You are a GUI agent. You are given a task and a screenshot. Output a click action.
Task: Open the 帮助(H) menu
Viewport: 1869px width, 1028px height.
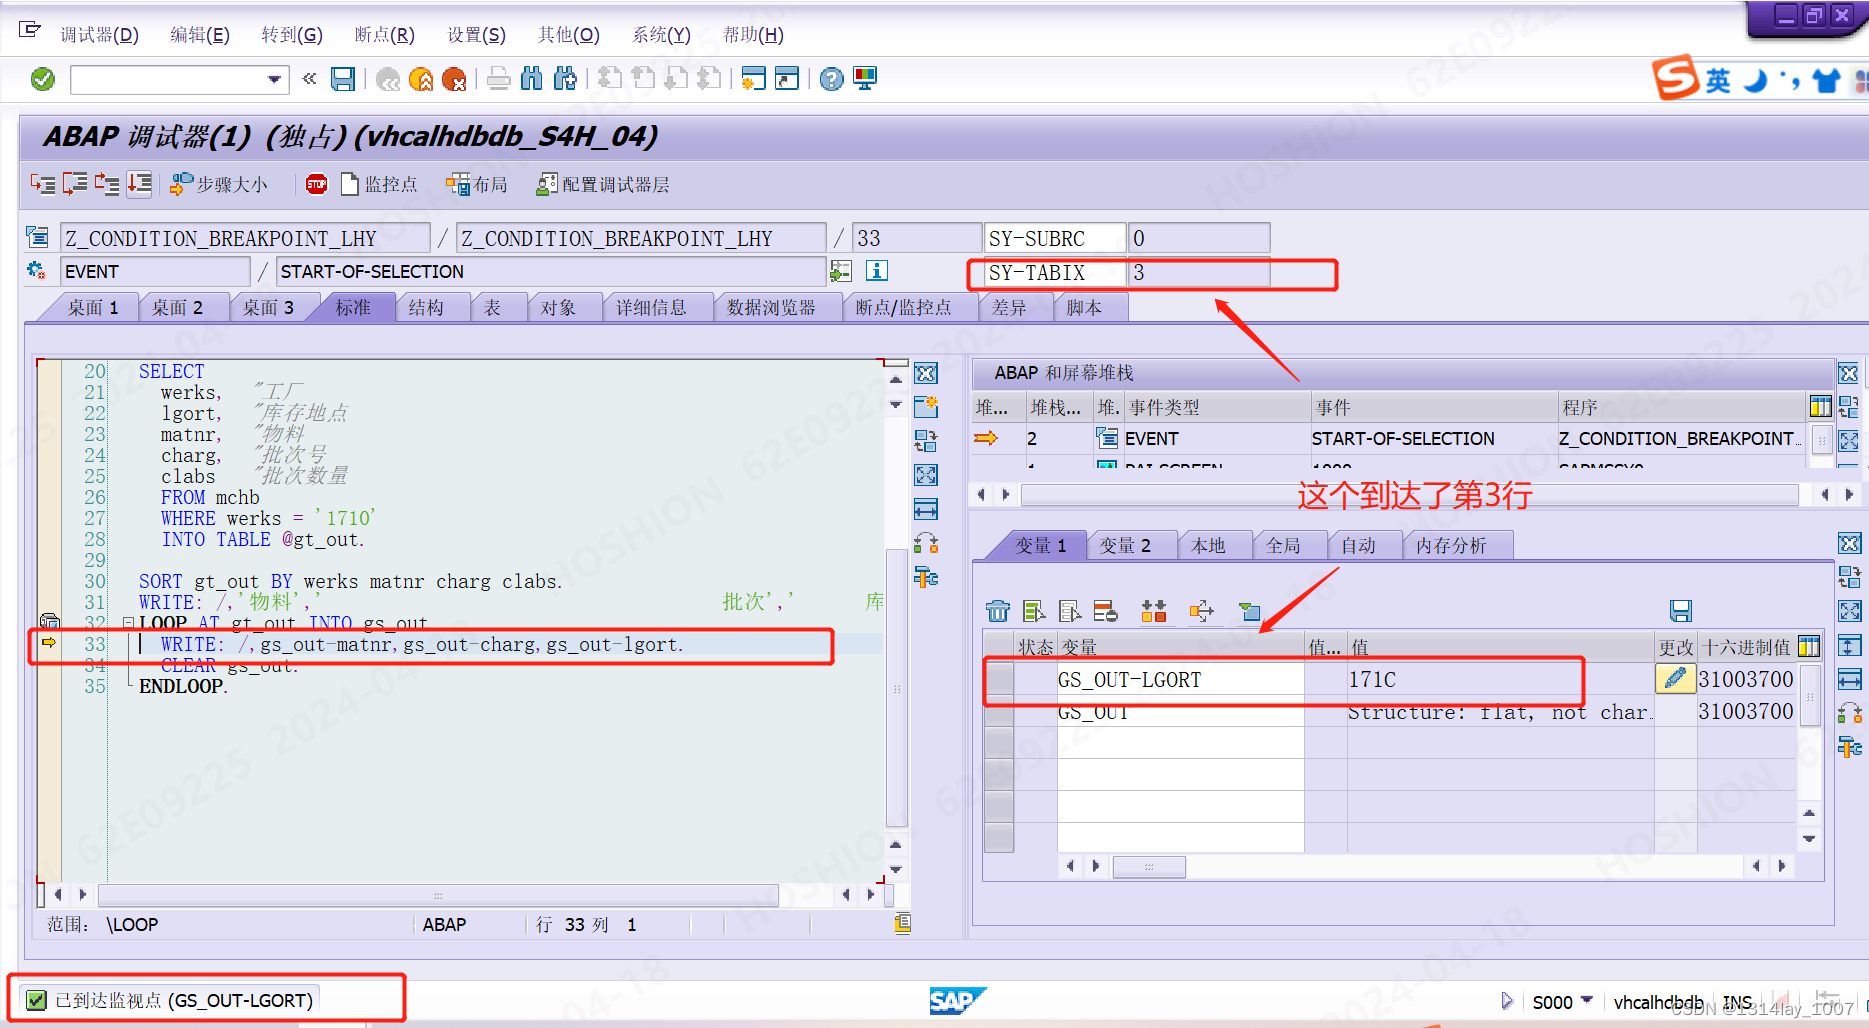point(753,35)
